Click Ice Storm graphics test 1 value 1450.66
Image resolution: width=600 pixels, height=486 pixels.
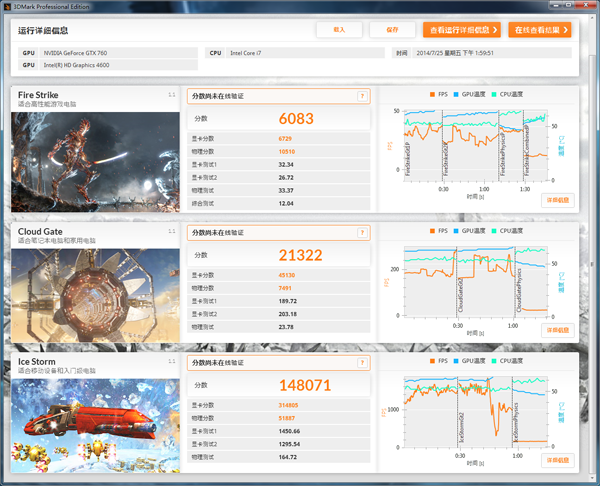click(x=289, y=431)
